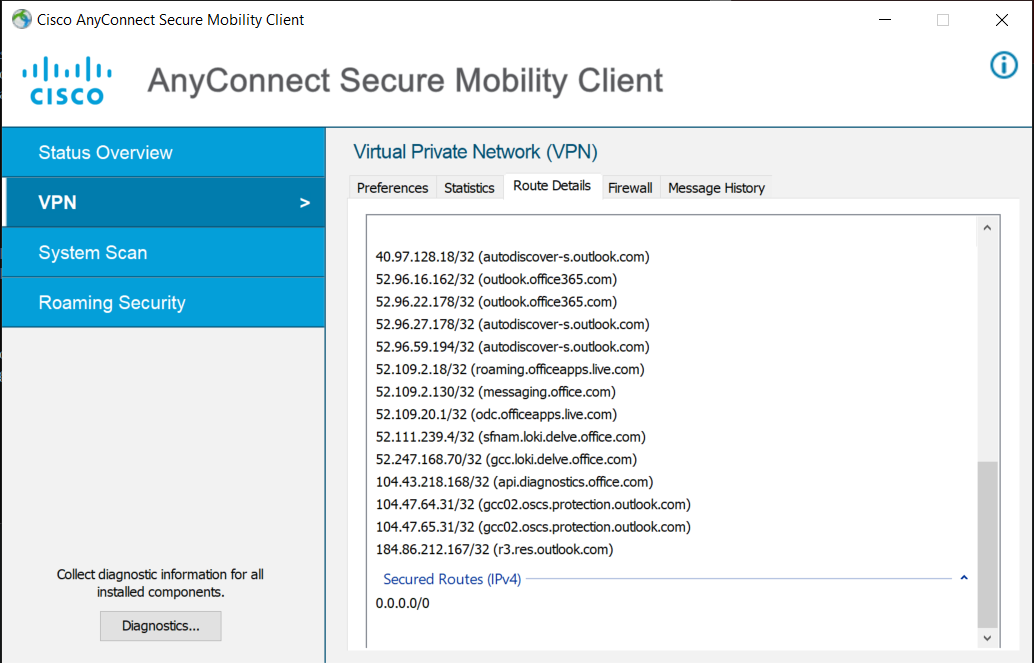Select the 0.0.0.0/0 secured route
This screenshot has width=1034, height=663.
[402, 603]
